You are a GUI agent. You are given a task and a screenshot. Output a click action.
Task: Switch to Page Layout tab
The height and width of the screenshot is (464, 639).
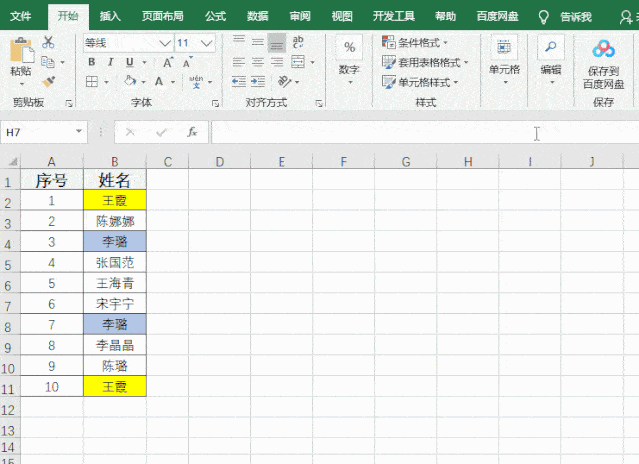coord(162,16)
